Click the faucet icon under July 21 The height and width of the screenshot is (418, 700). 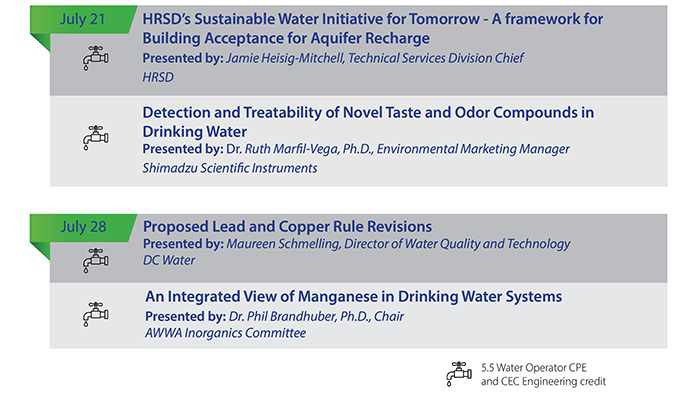tap(94, 57)
